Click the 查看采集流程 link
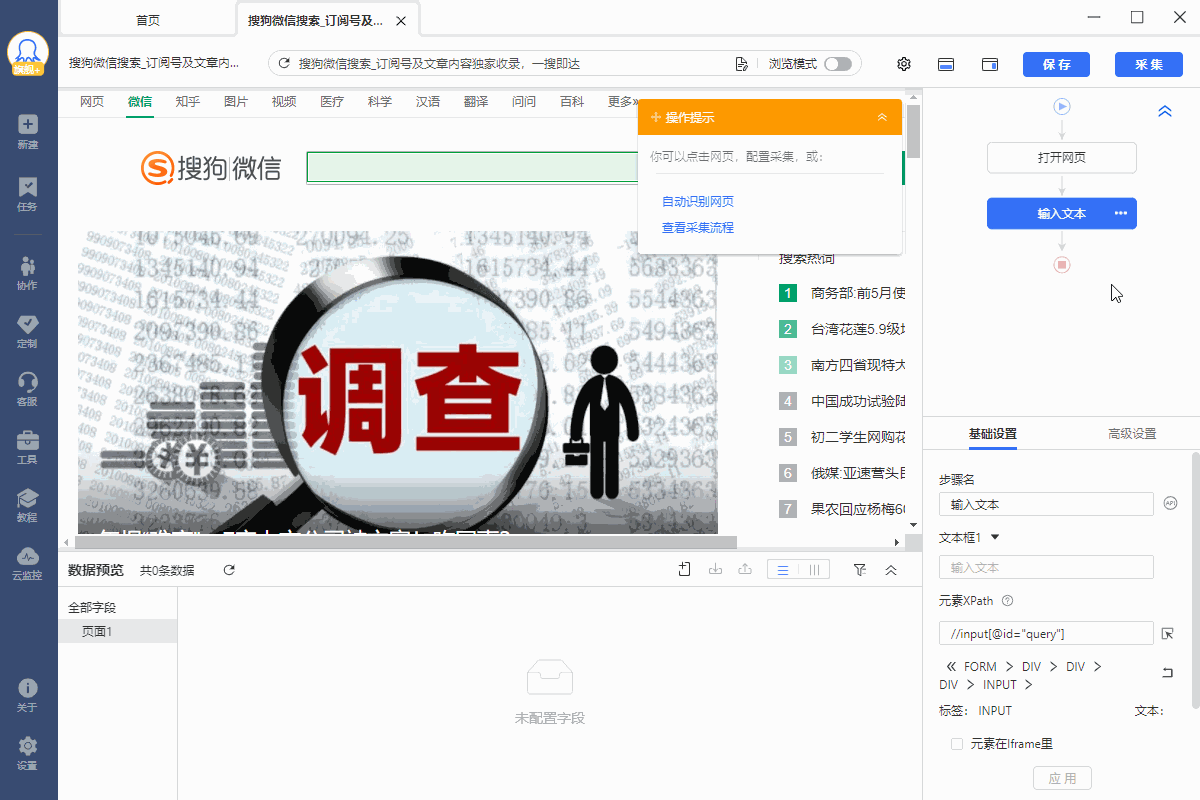 coord(698,228)
